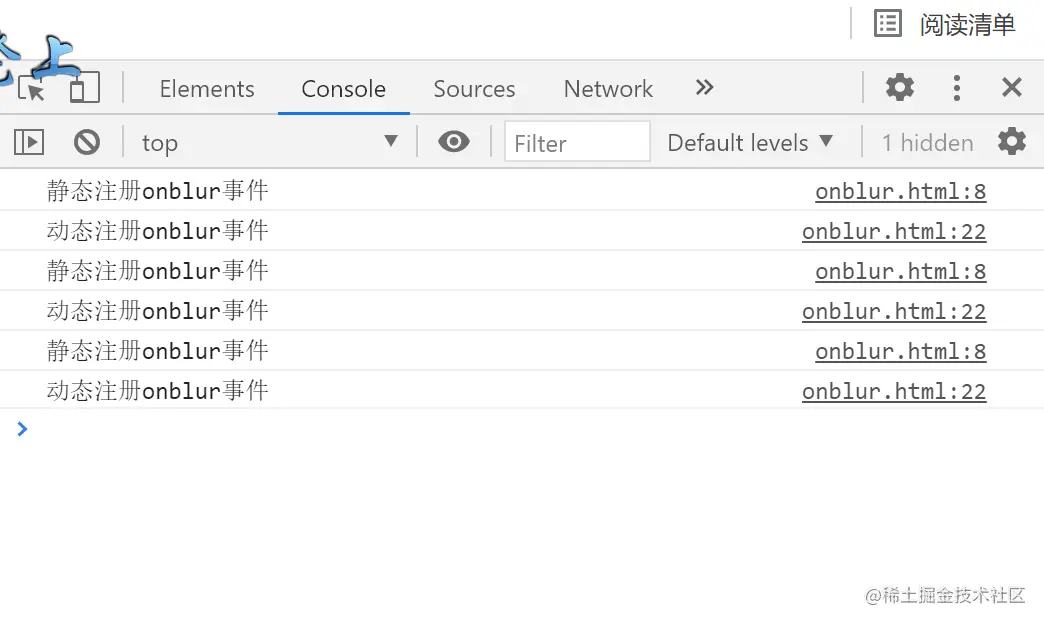
Task: Open the Default levels dropdown
Action: [750, 143]
